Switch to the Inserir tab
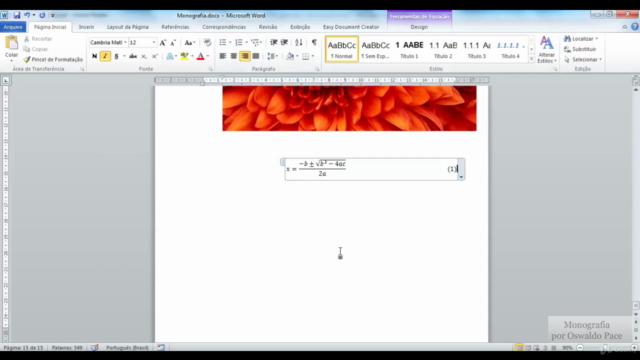The image size is (640, 360). 87,27
